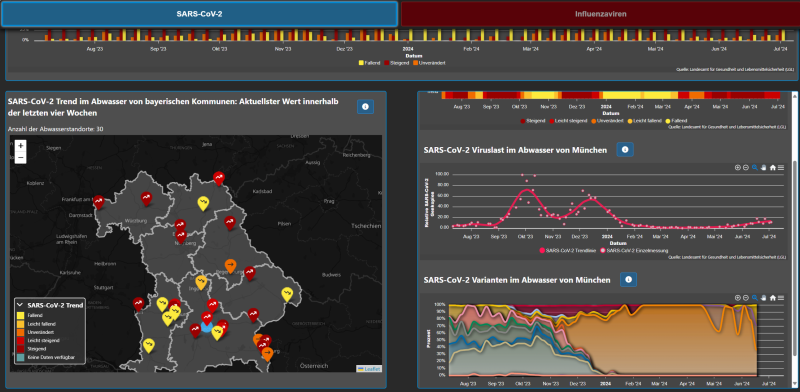Reset Viruslast chart axes with home icon
This screenshot has height=392, width=800.
[x=773, y=167]
